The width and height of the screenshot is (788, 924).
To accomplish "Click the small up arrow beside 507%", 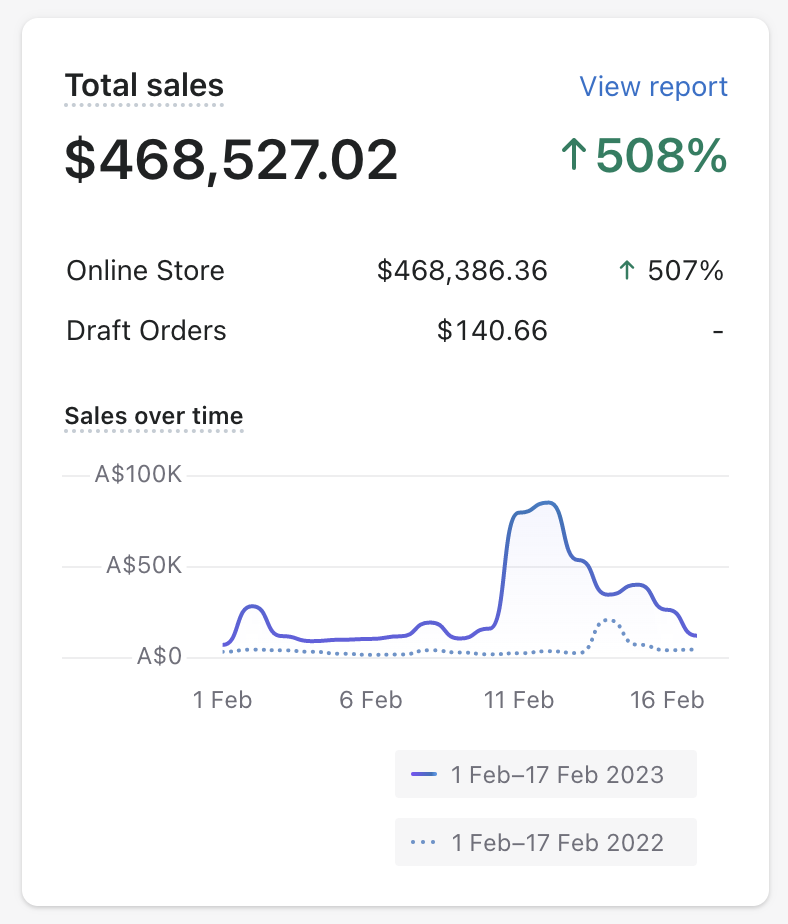I will (x=627, y=271).
